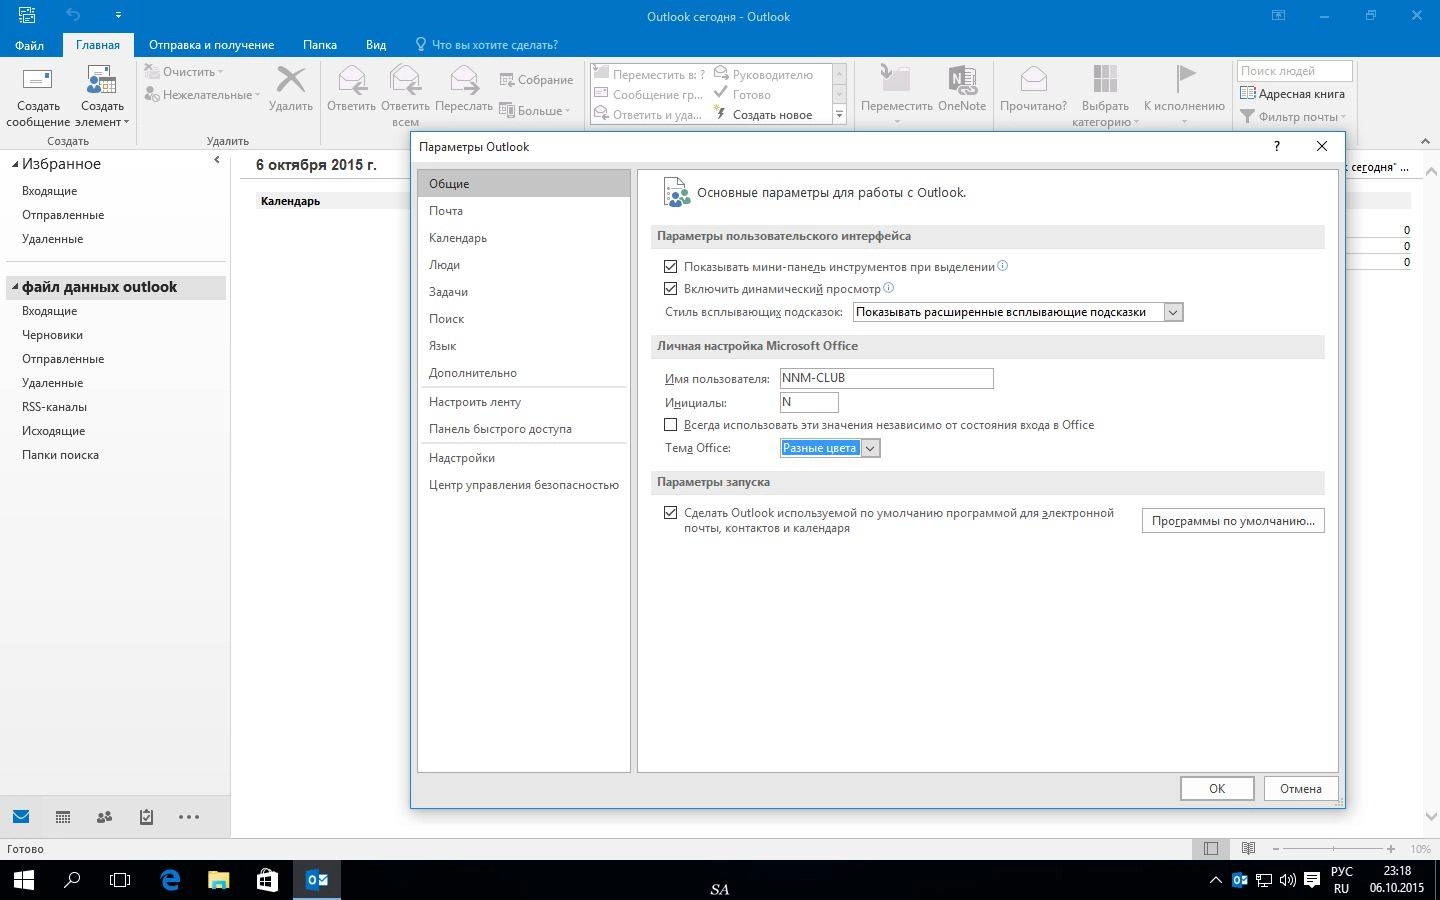Image resolution: width=1440 pixels, height=900 pixels.
Task: Select Почта category in options dialog
Action: pos(523,211)
